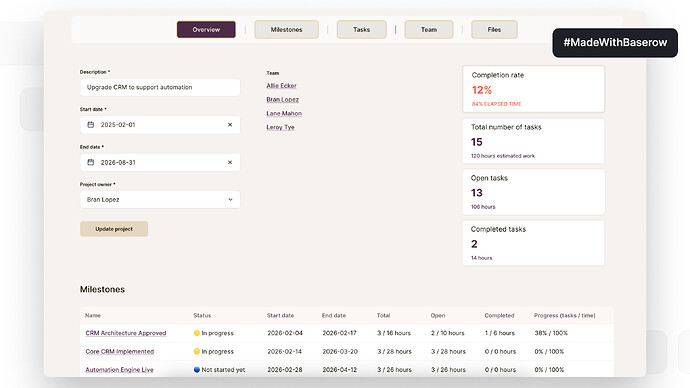Open team member Leroy Tye
The image size is (690, 388).
280,127
